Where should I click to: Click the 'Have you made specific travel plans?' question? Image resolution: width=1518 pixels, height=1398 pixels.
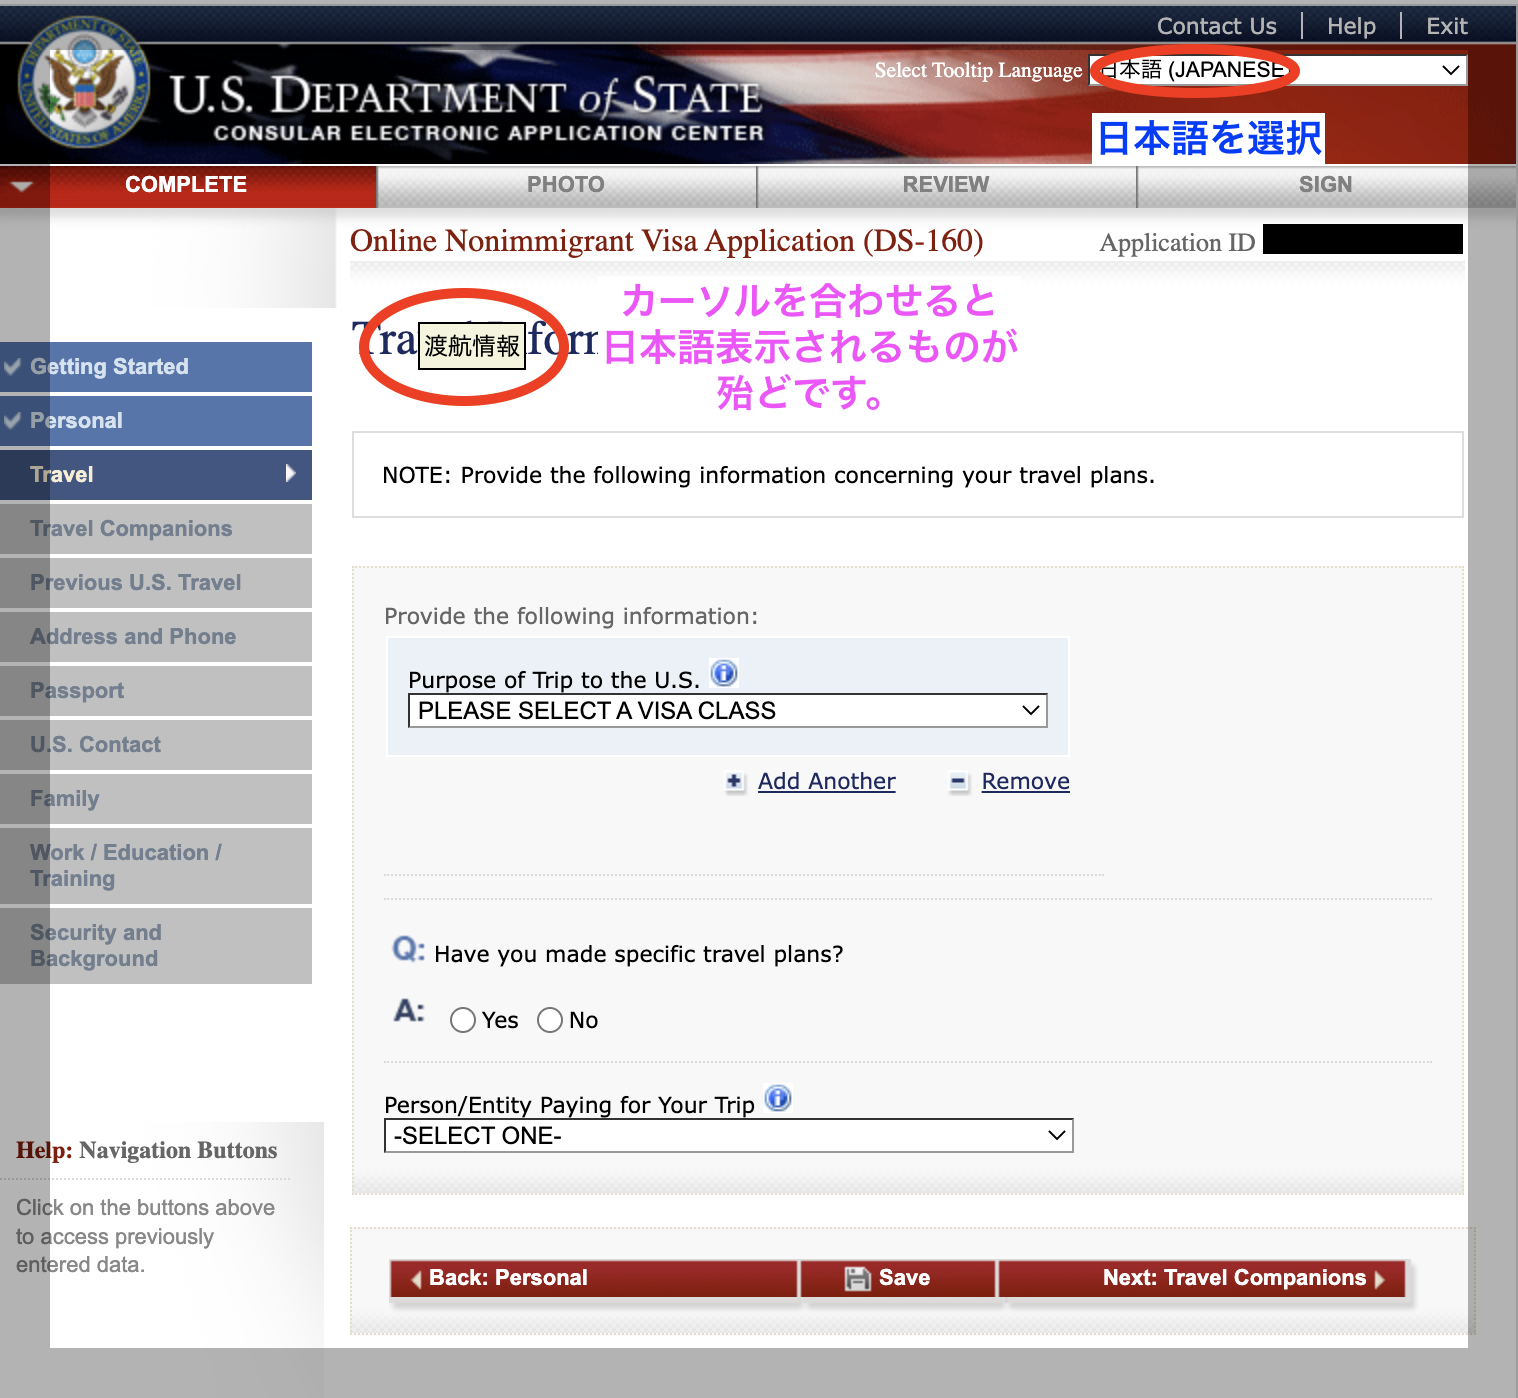click(x=638, y=954)
